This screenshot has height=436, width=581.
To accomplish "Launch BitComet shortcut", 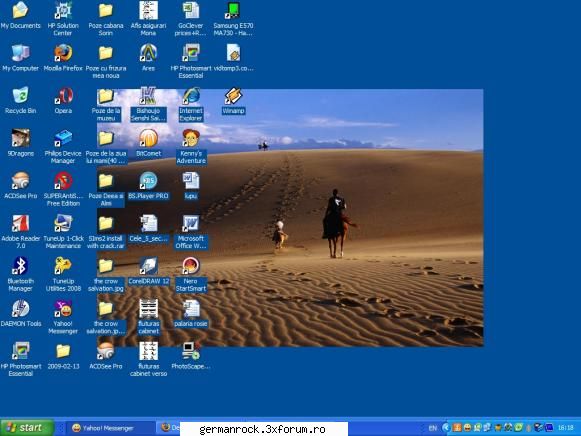I will (x=148, y=138).
